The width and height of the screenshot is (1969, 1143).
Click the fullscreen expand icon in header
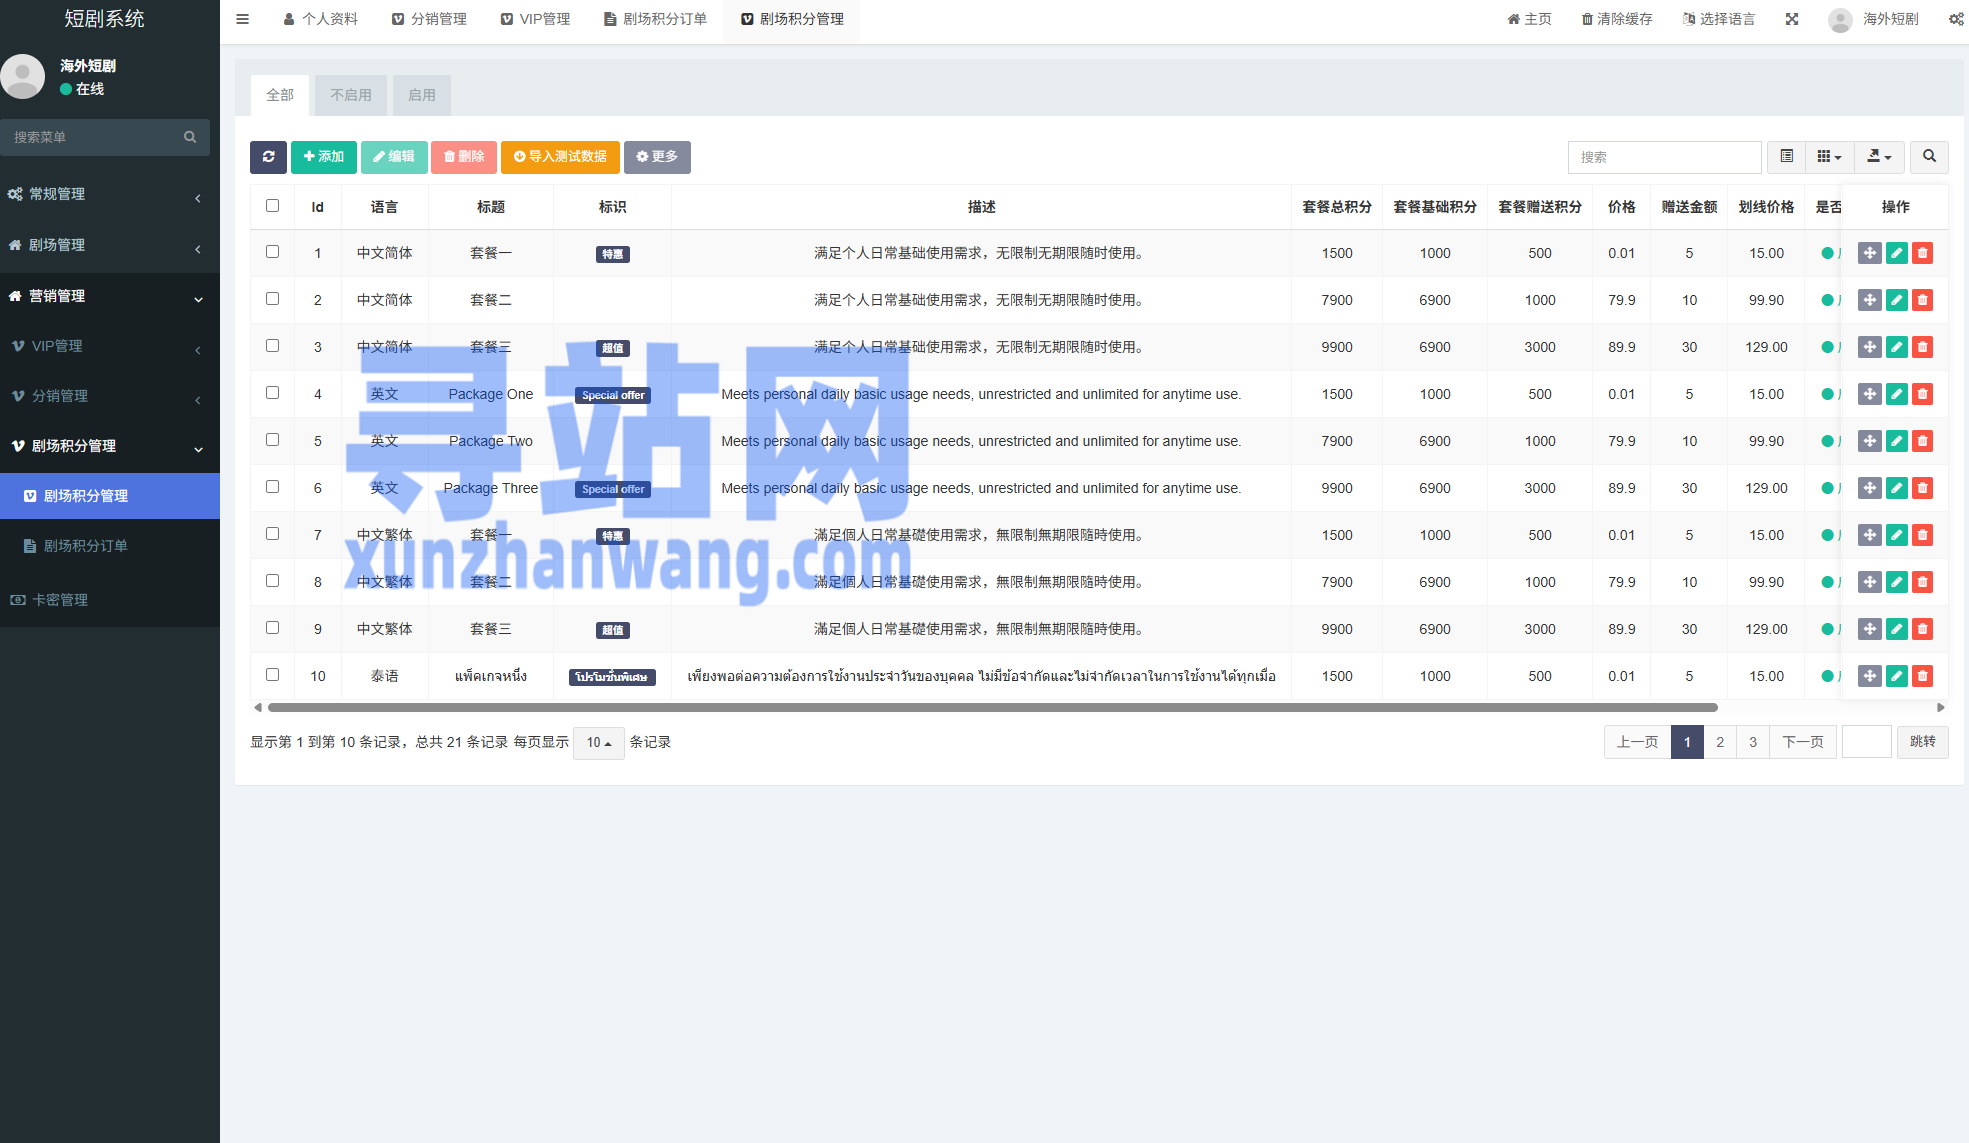pyautogui.click(x=1792, y=19)
